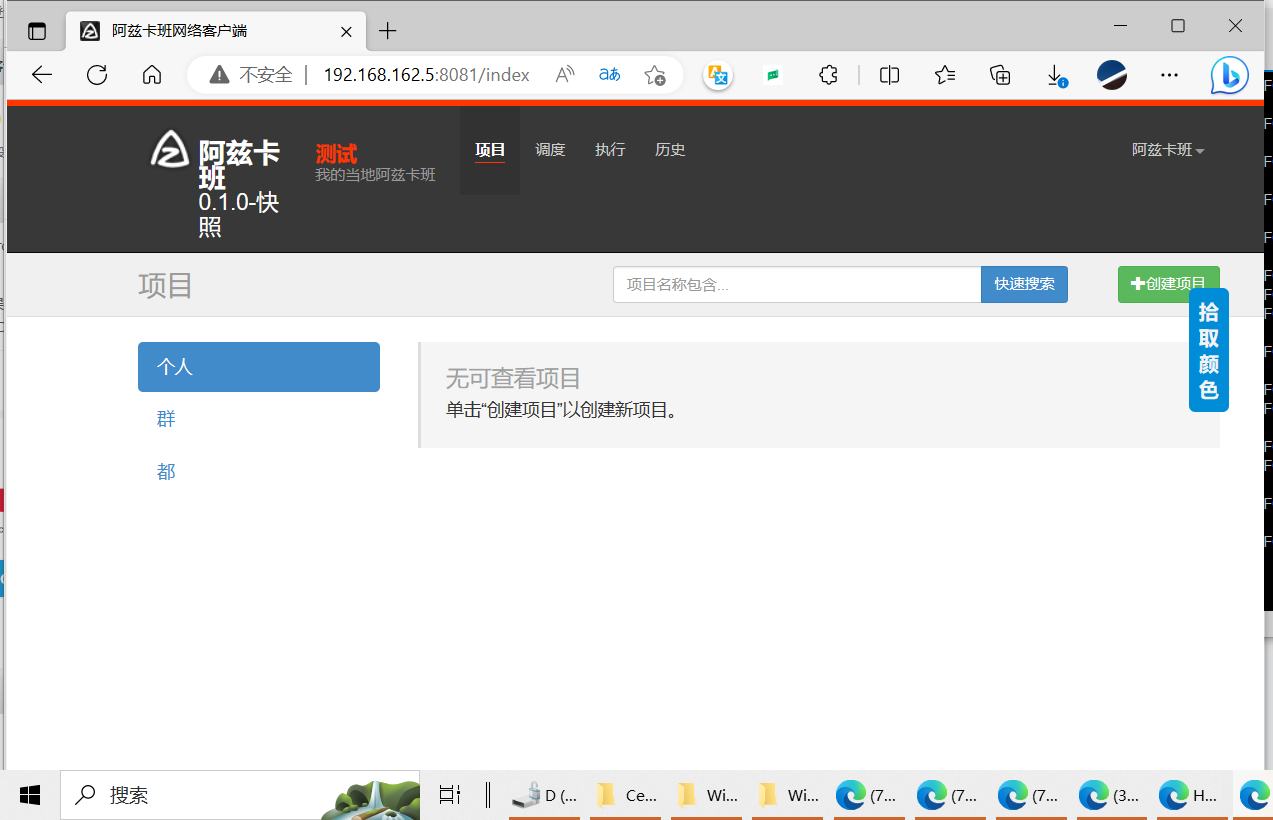Click the 快速搜索 search button
The image size is (1273, 820).
pyautogui.click(x=1024, y=284)
